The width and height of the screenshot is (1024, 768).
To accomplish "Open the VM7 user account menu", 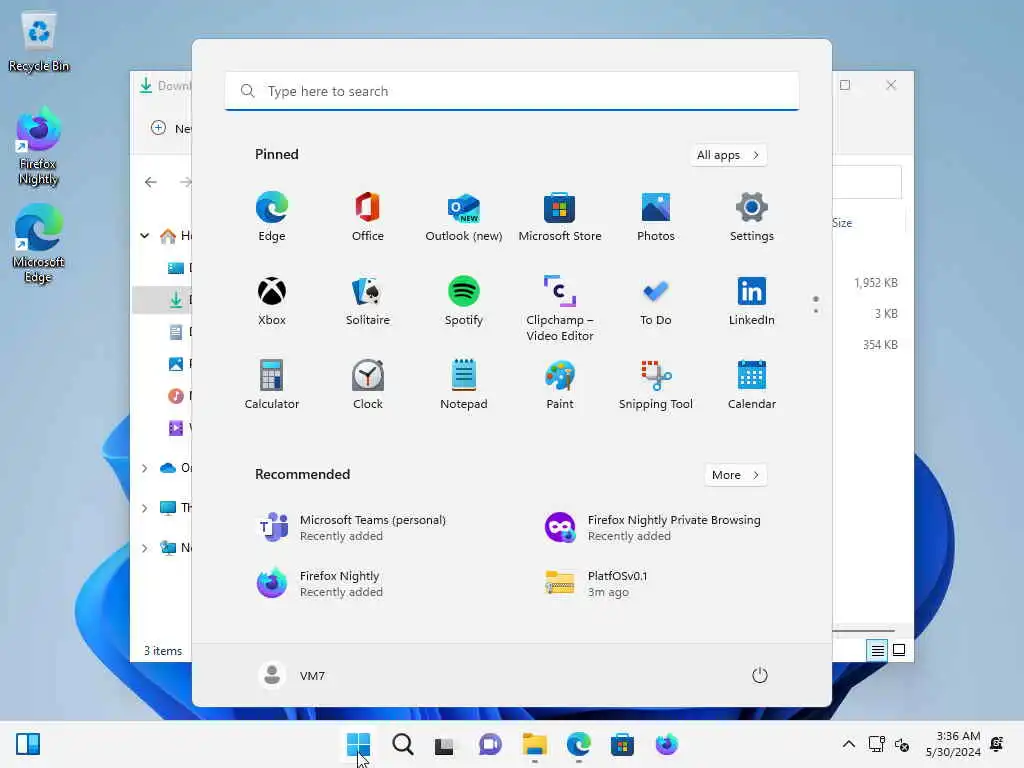I will (291, 675).
